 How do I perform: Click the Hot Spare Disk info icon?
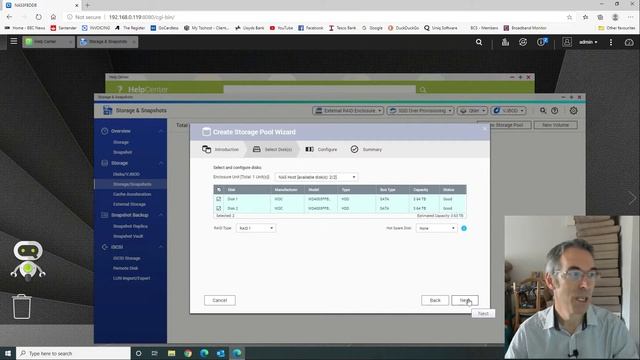[x=464, y=228]
